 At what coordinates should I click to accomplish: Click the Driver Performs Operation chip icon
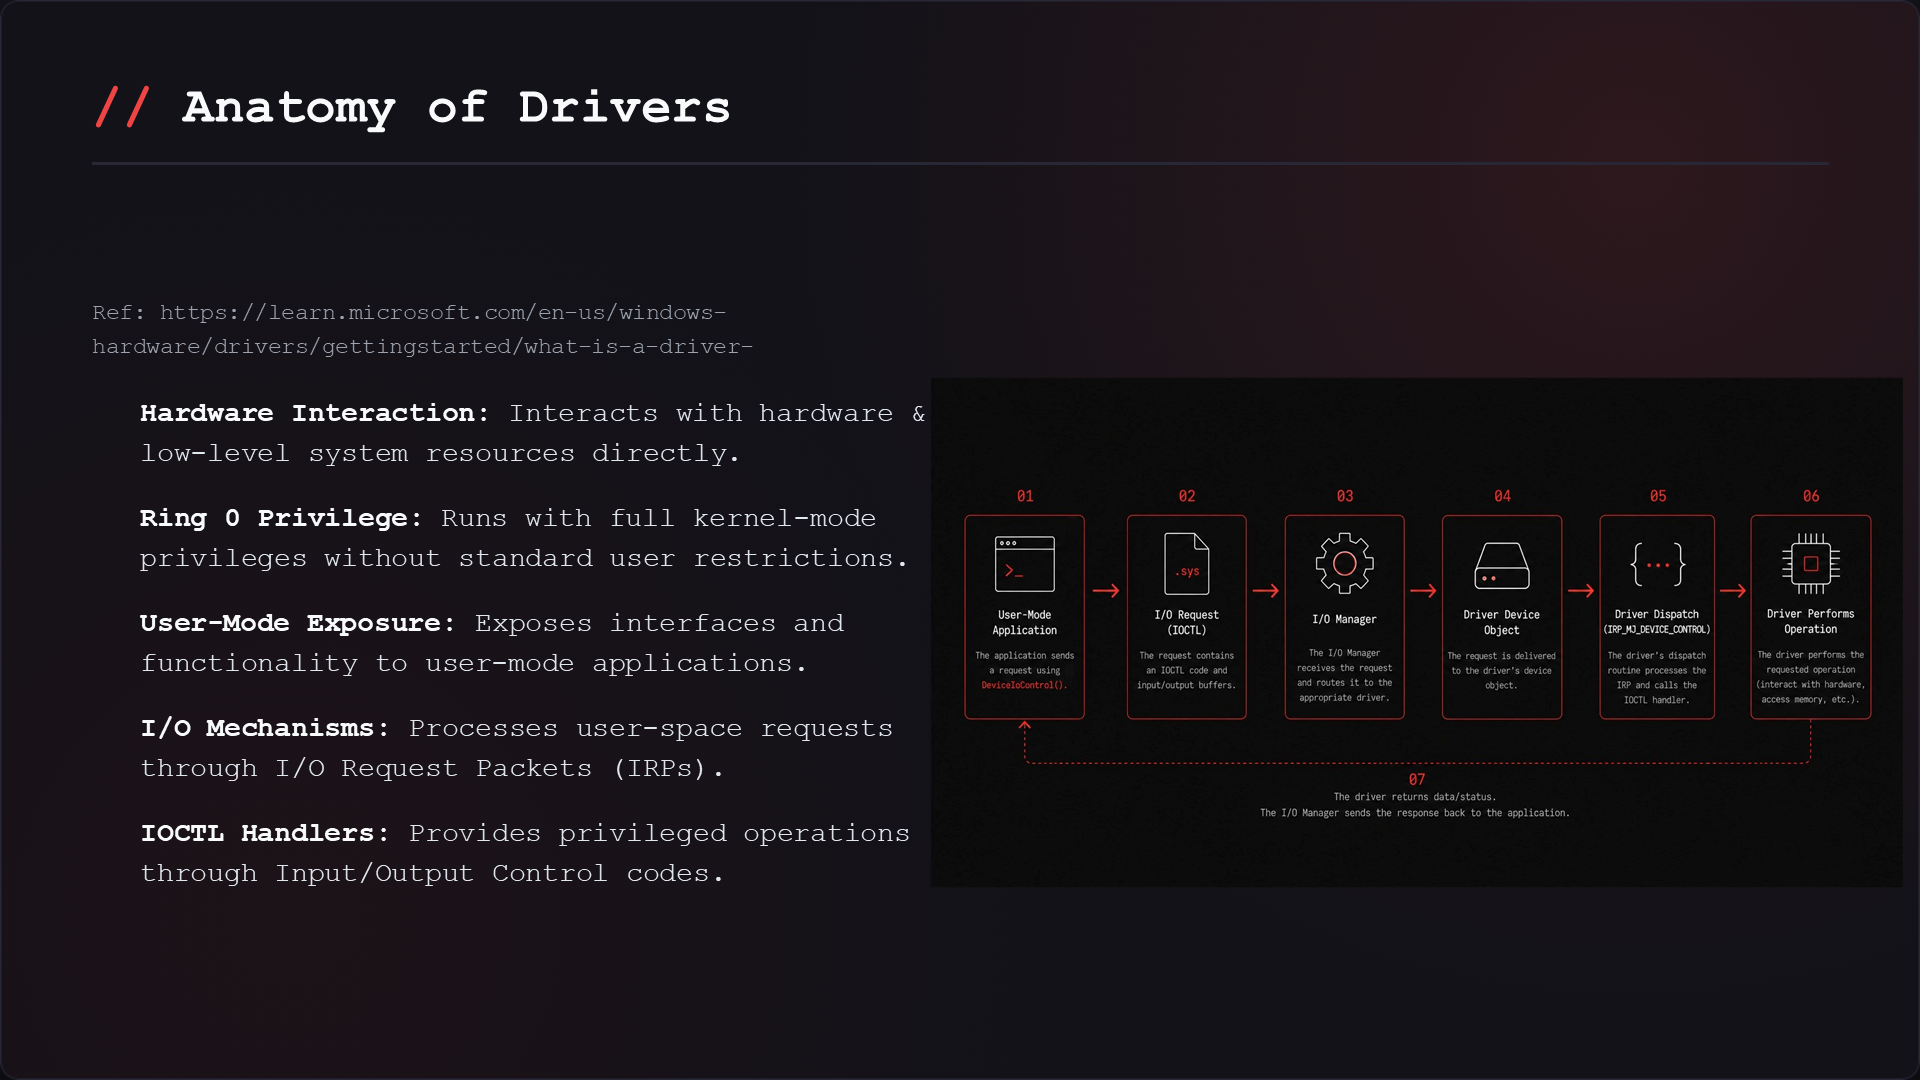coord(1810,564)
